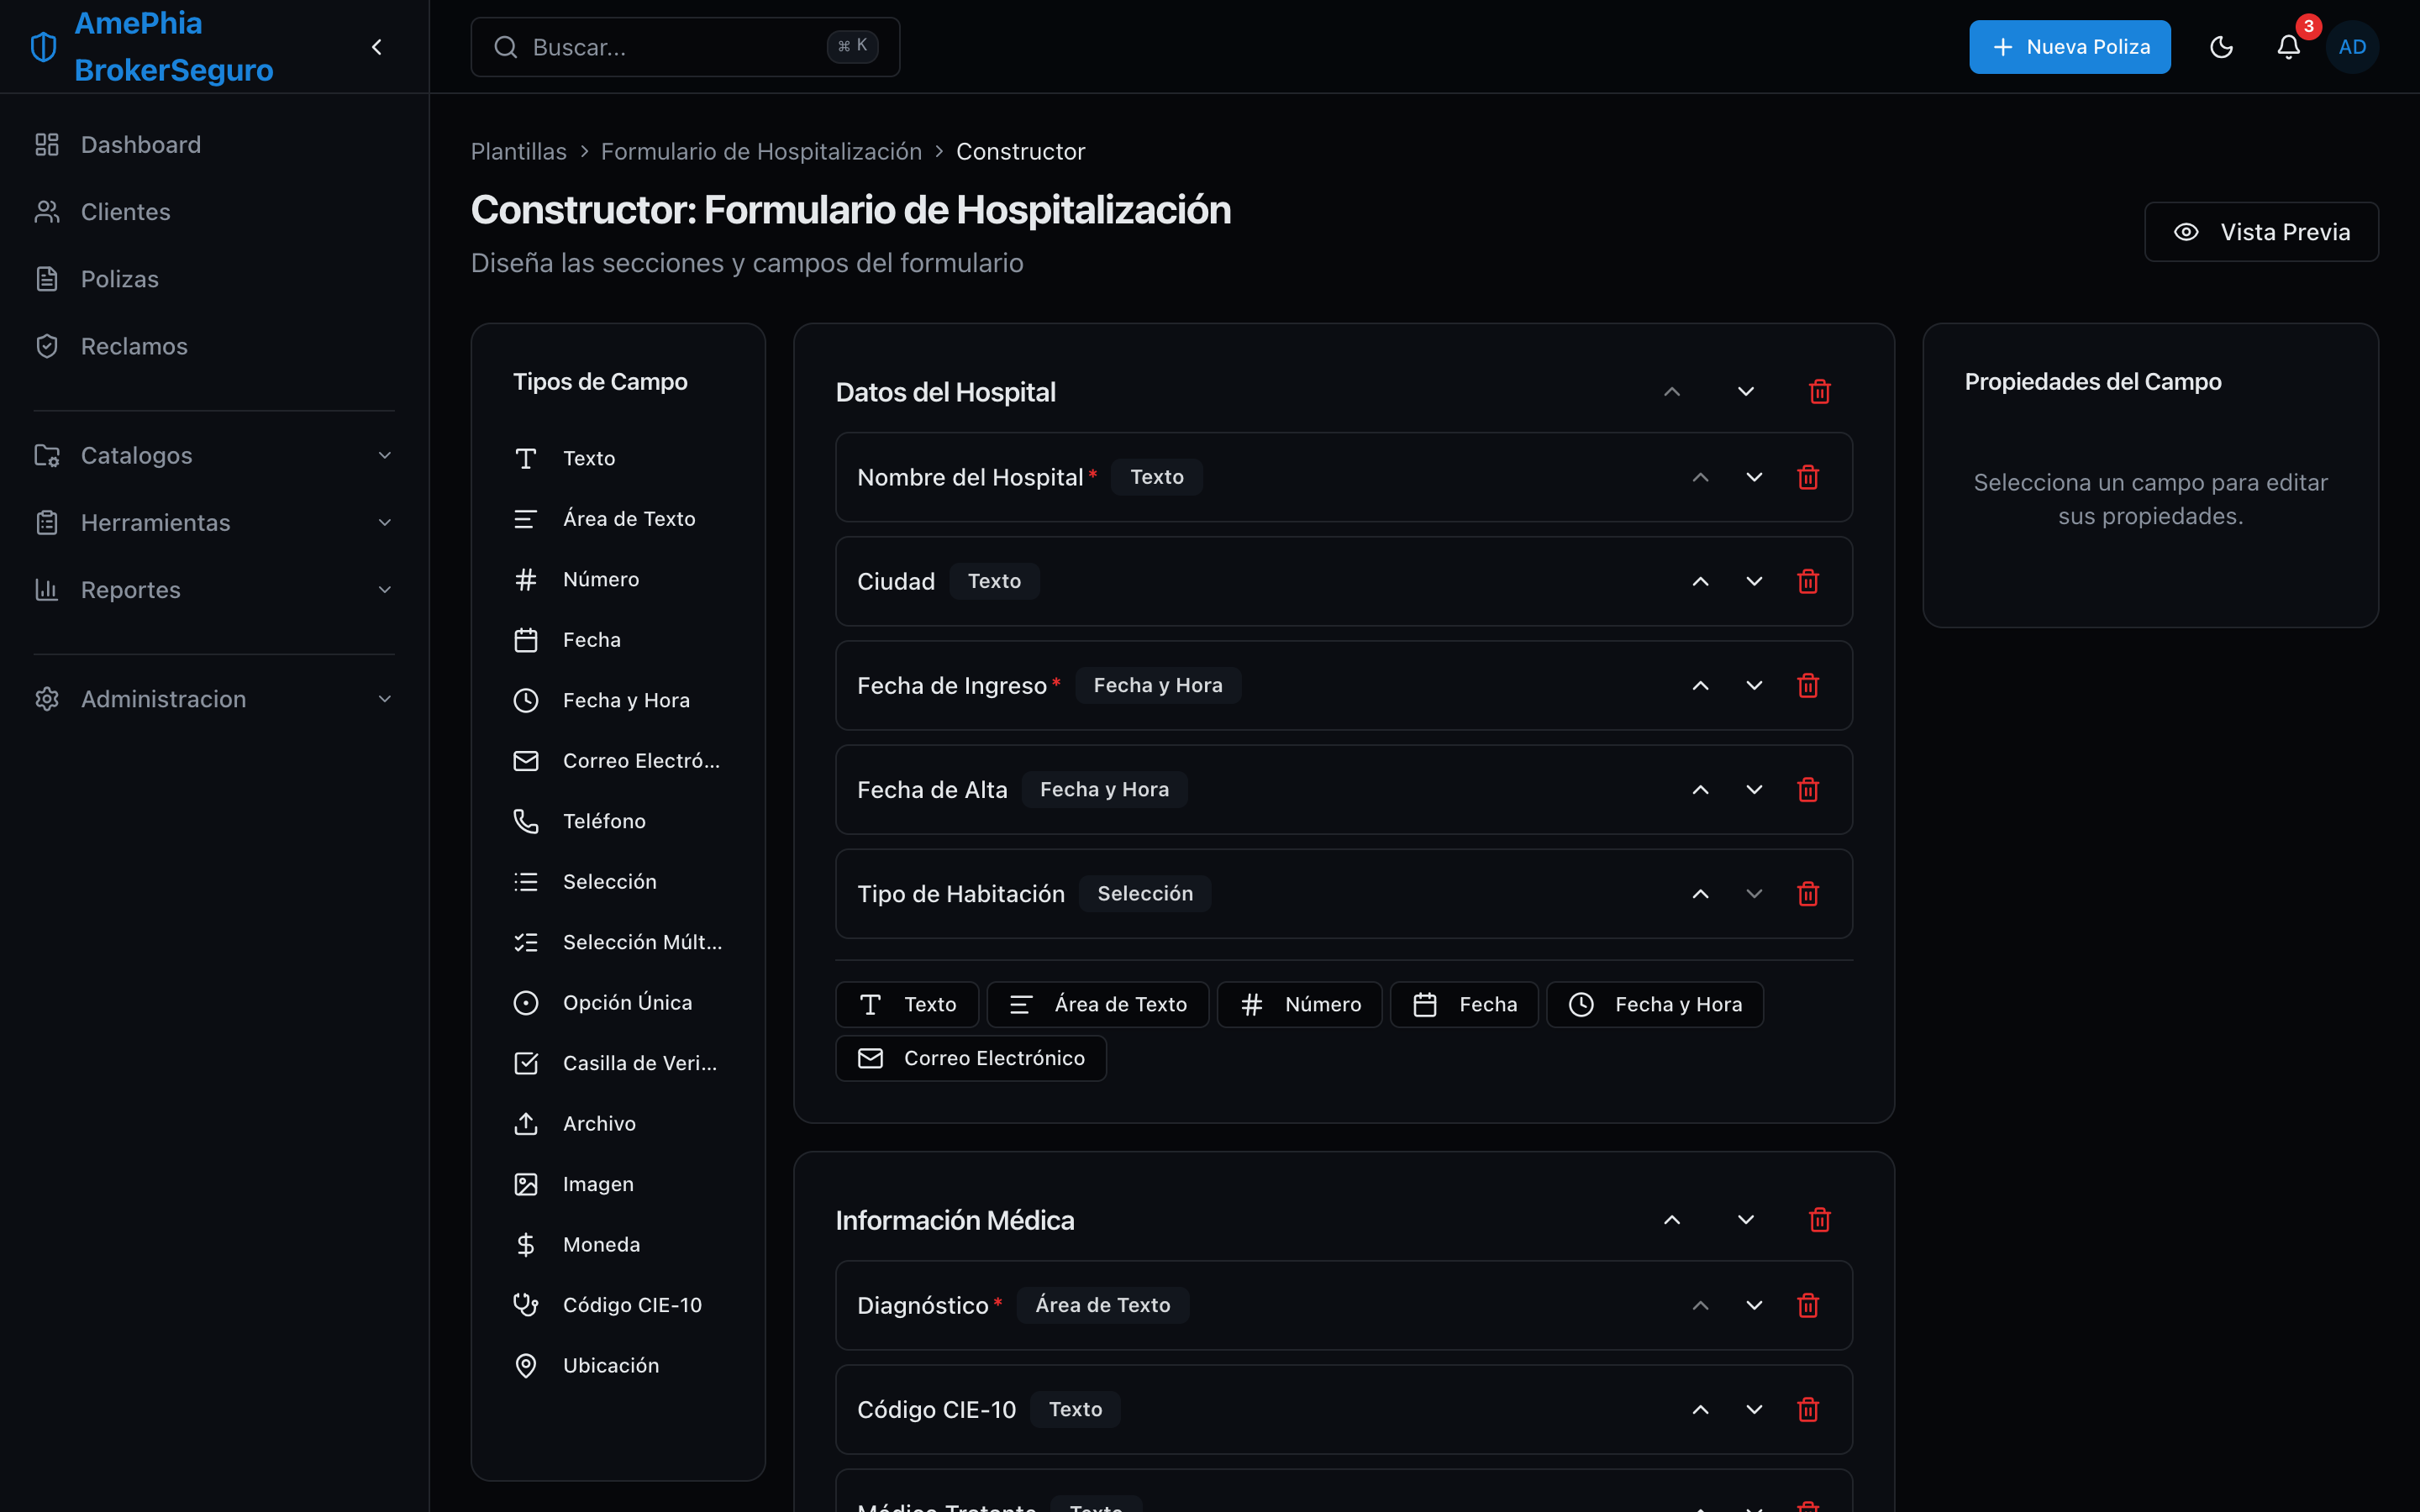
Task: Open notifications bell
Action: 2289,47
